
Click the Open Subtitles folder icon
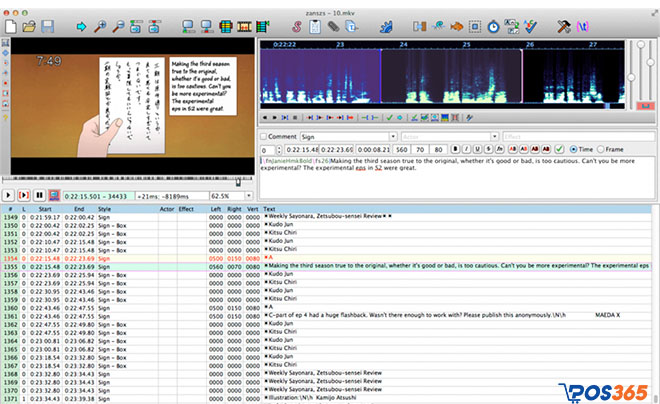[30, 24]
